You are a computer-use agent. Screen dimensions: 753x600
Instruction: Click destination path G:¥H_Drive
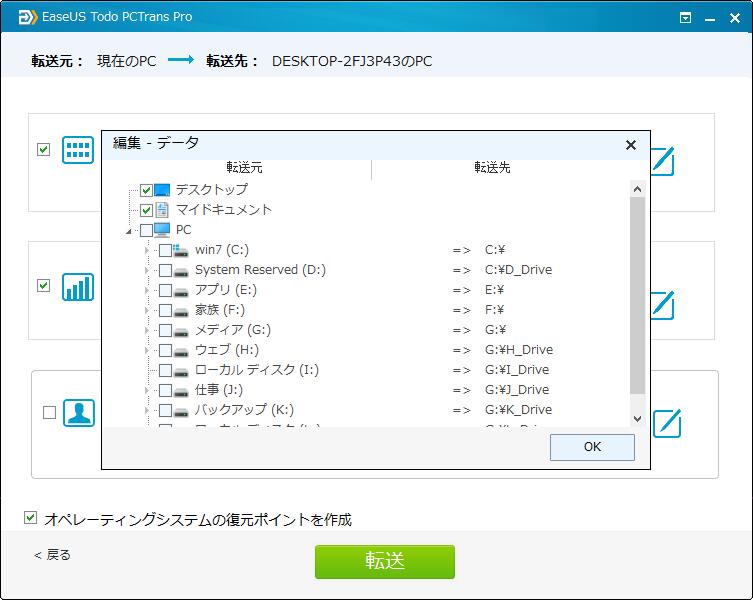pyautogui.click(x=519, y=350)
